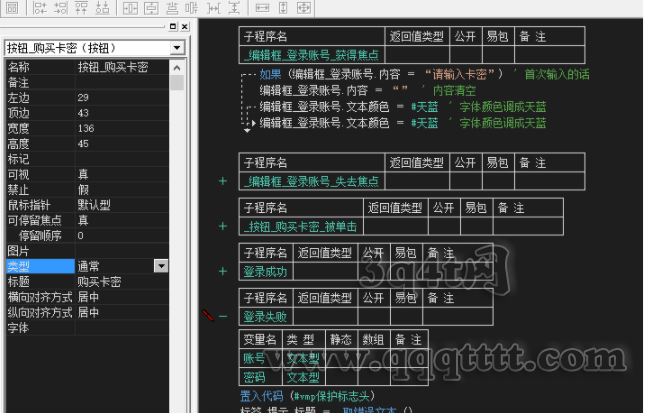
Task: Click the vertical-center align components icon
Action: coord(192,7)
